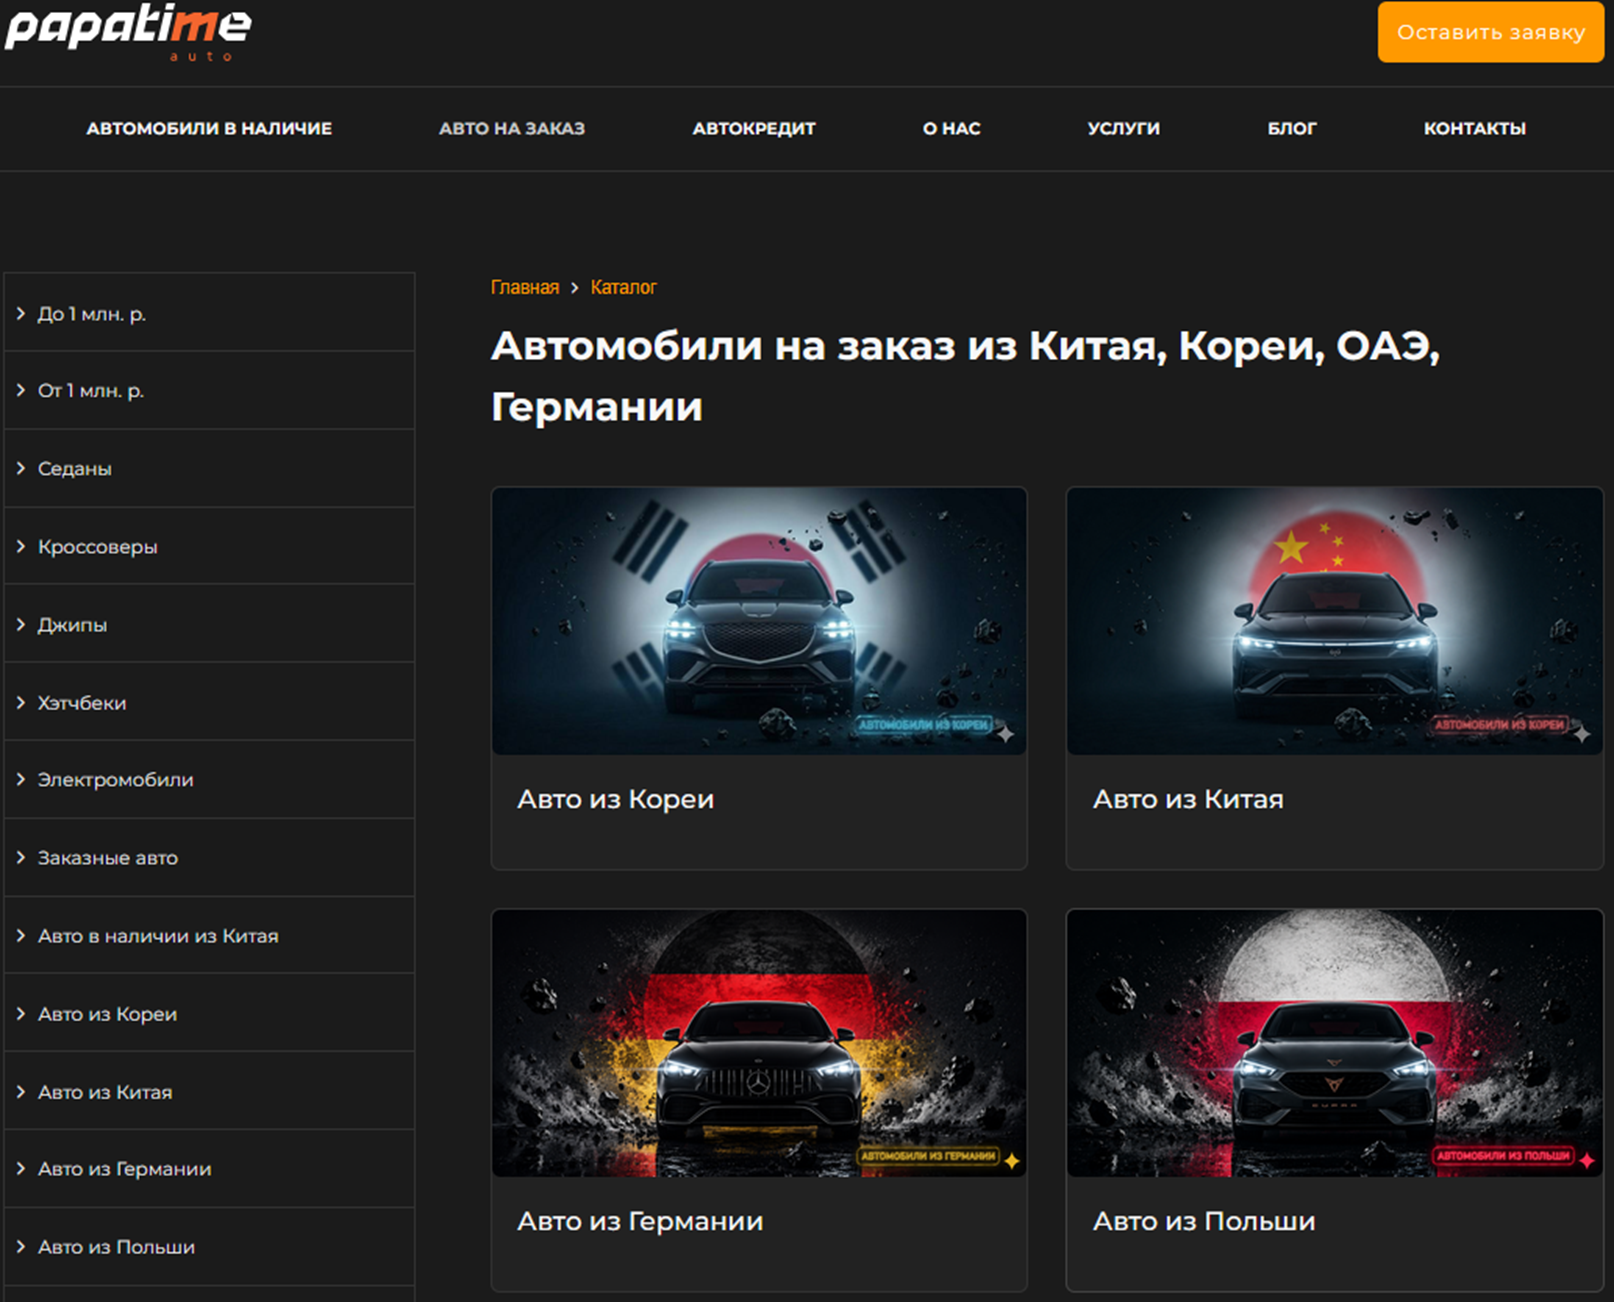Viewport: 1614px width, 1302px height.
Task: Click chevron next to sidebar Авто из Германии
Action: tap(21, 1168)
